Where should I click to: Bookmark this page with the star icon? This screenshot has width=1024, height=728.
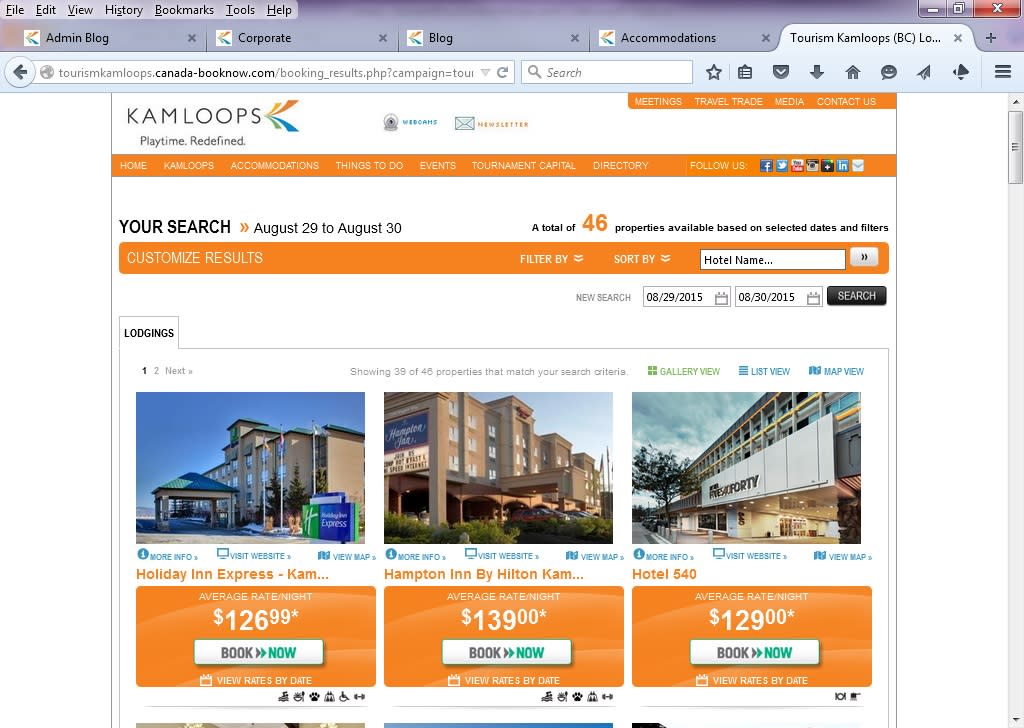pyautogui.click(x=713, y=72)
